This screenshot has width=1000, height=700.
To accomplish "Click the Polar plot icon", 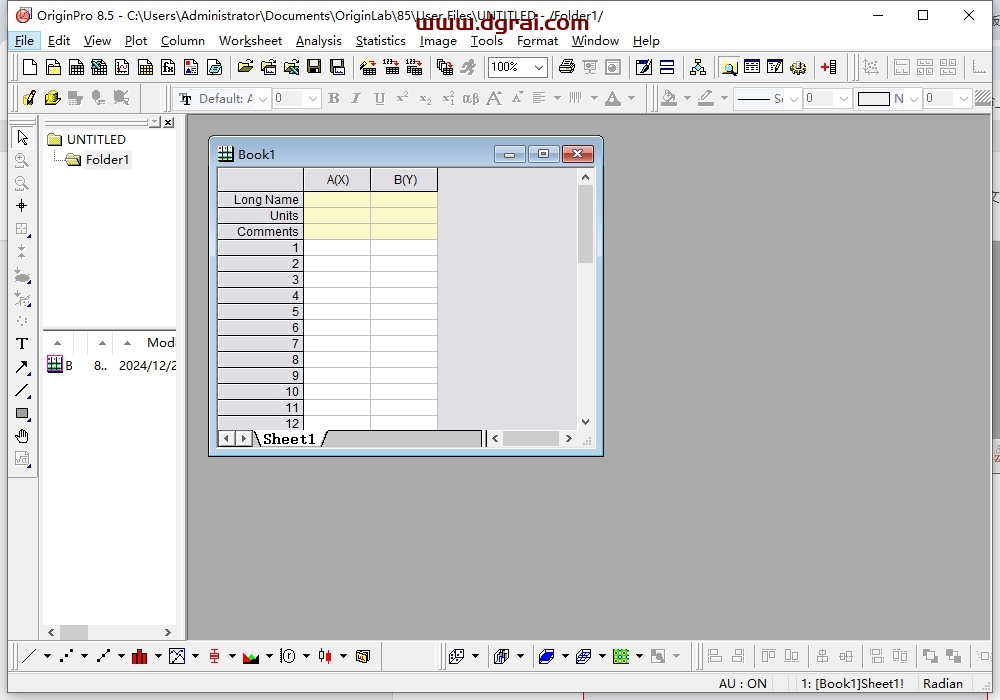I will [x=288, y=656].
